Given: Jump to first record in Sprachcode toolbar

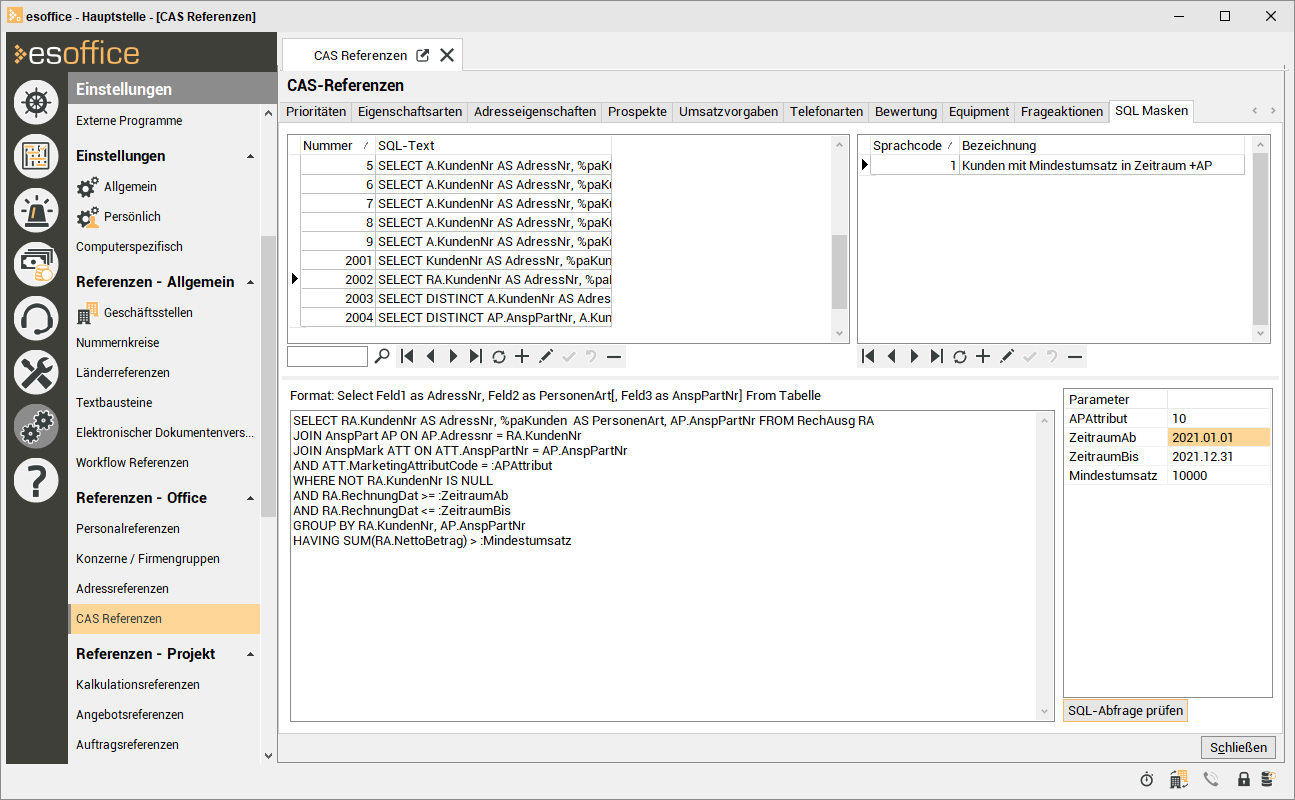Looking at the screenshot, I should tap(868, 356).
